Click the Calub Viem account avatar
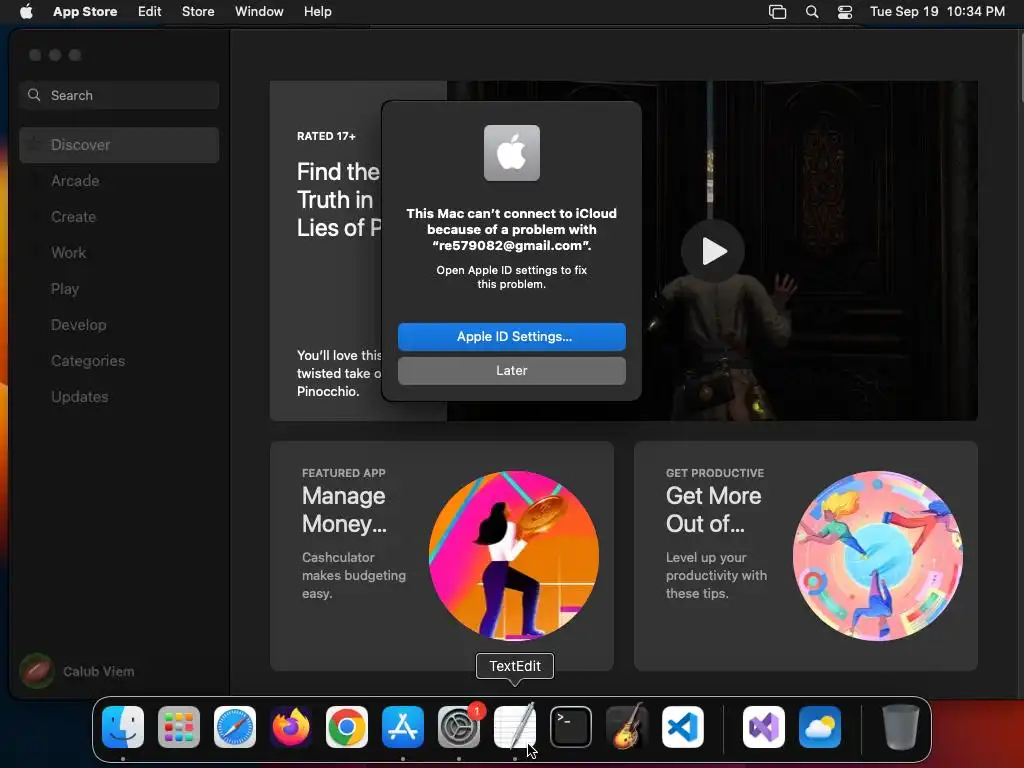 (37, 671)
